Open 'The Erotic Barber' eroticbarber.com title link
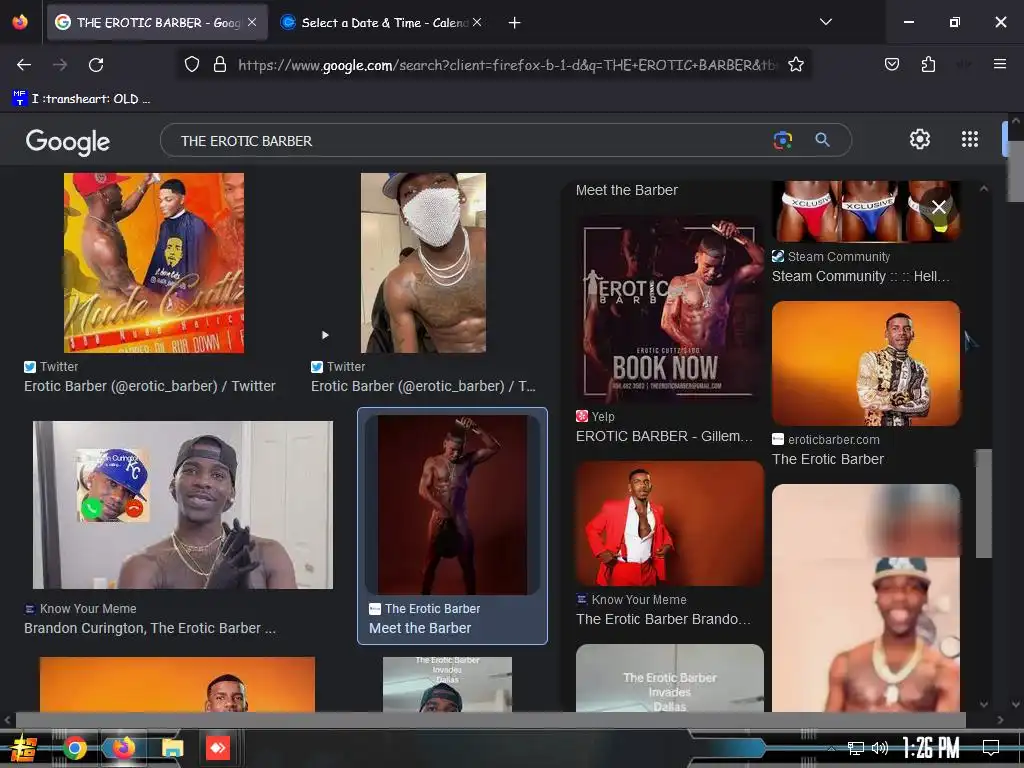 point(828,459)
